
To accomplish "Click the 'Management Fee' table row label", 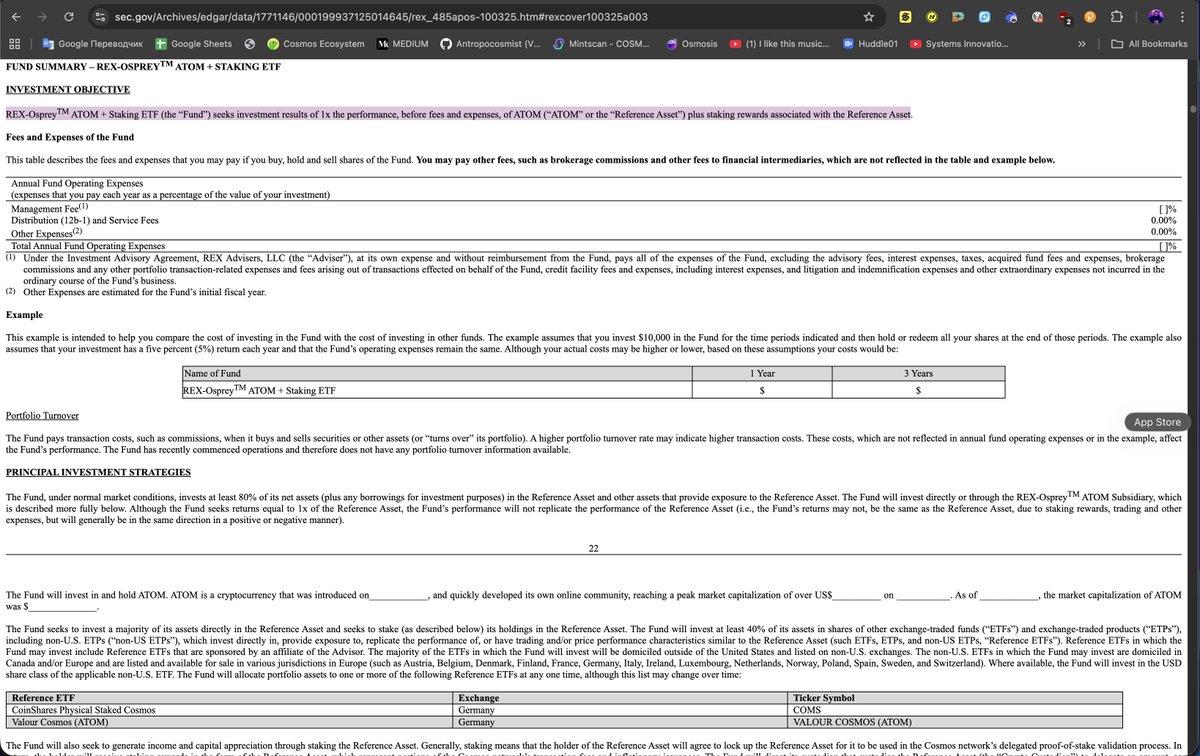I will point(50,208).
